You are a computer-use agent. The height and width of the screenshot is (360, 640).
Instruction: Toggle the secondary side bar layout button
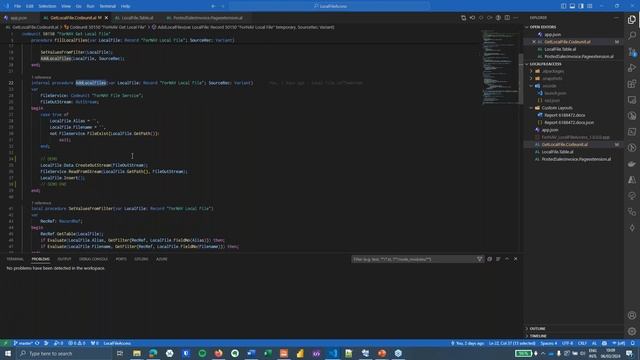point(581,6)
